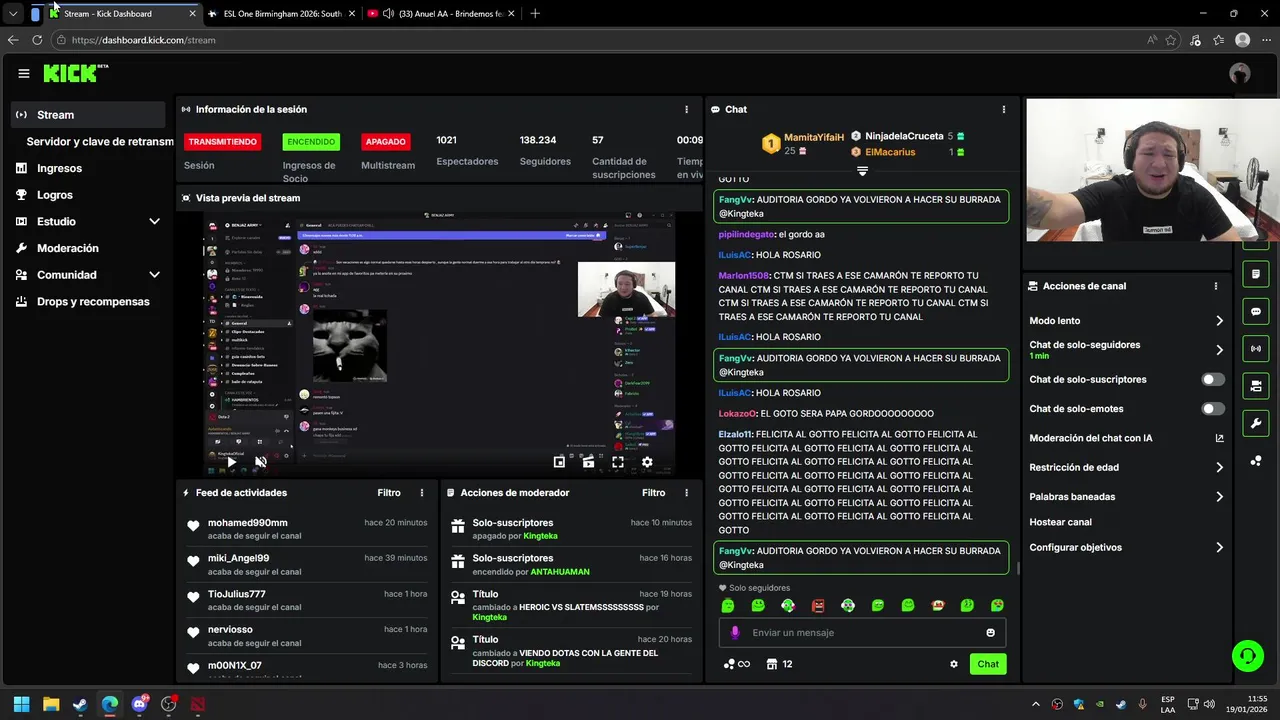1280x720 pixels.
Task: Click the green ENCENDIDO badge
Action: point(311,142)
